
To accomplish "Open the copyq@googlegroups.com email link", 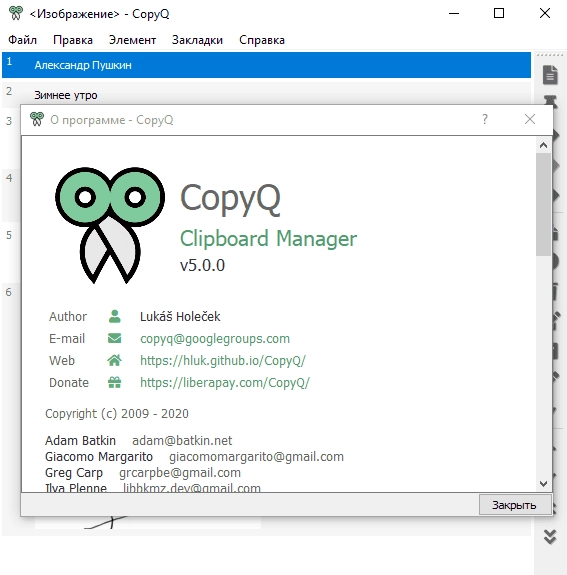I will pos(215,338).
